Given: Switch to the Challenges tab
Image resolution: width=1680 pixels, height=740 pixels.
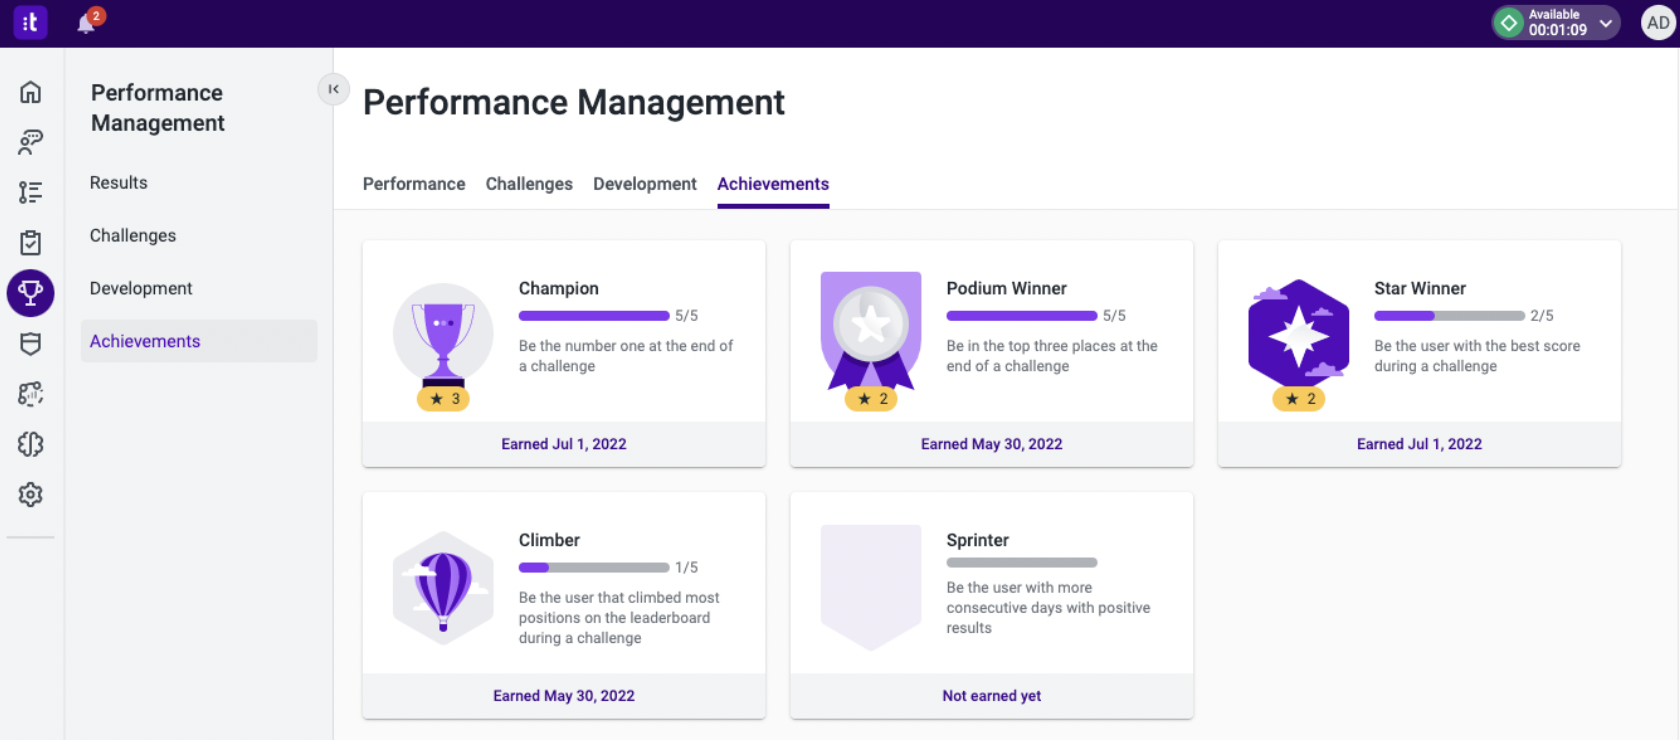Looking at the screenshot, I should tap(529, 184).
